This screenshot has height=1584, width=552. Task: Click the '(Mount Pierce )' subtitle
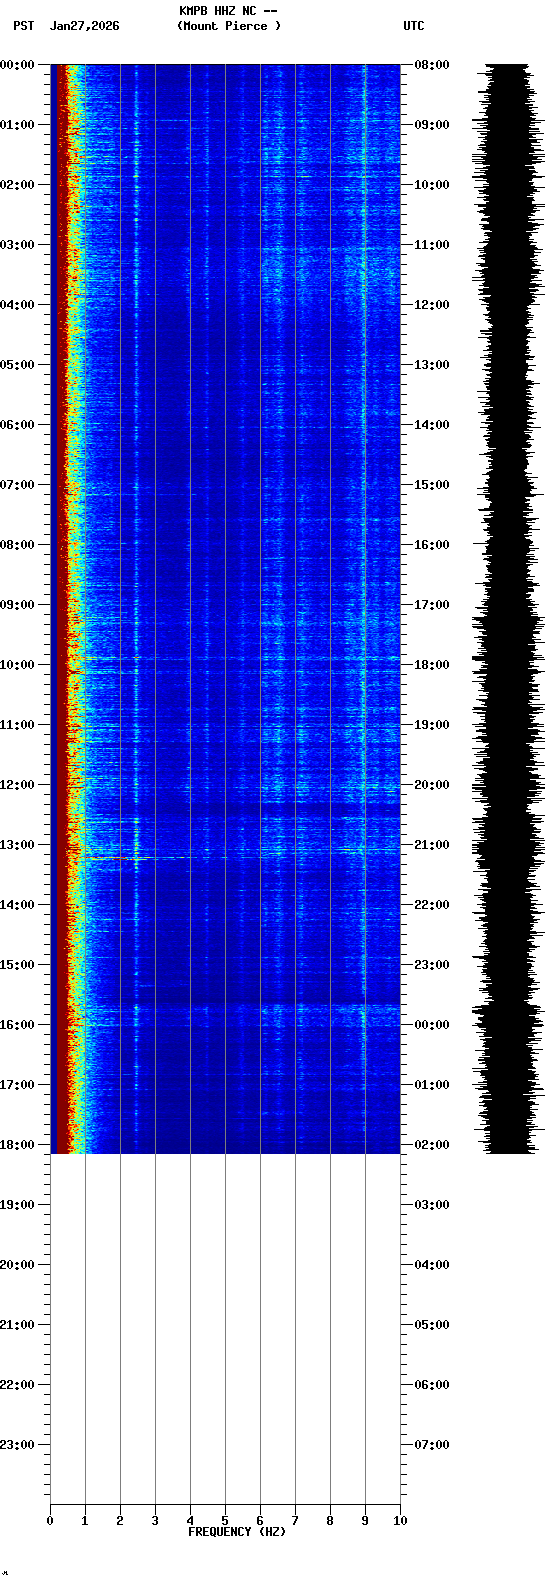[x=229, y=26]
